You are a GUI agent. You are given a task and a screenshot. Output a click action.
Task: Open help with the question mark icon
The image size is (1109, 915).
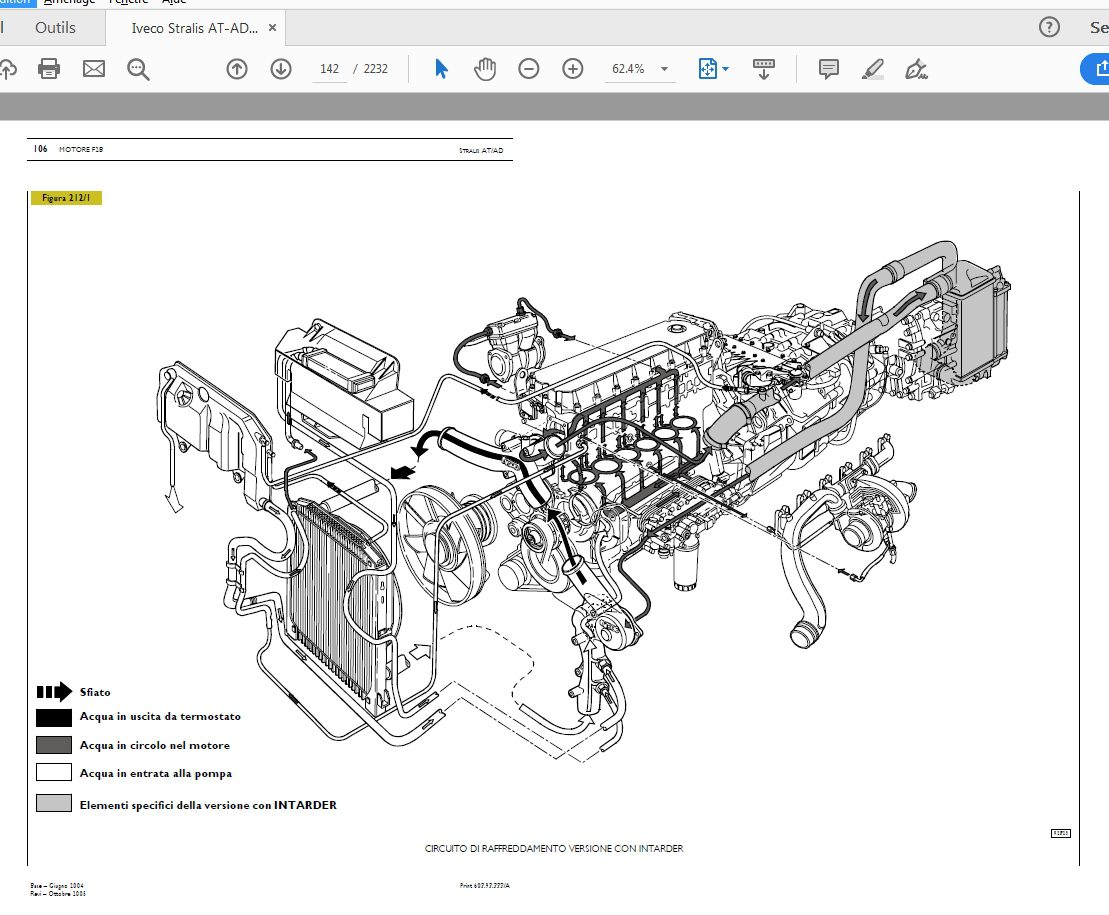coord(1049,28)
